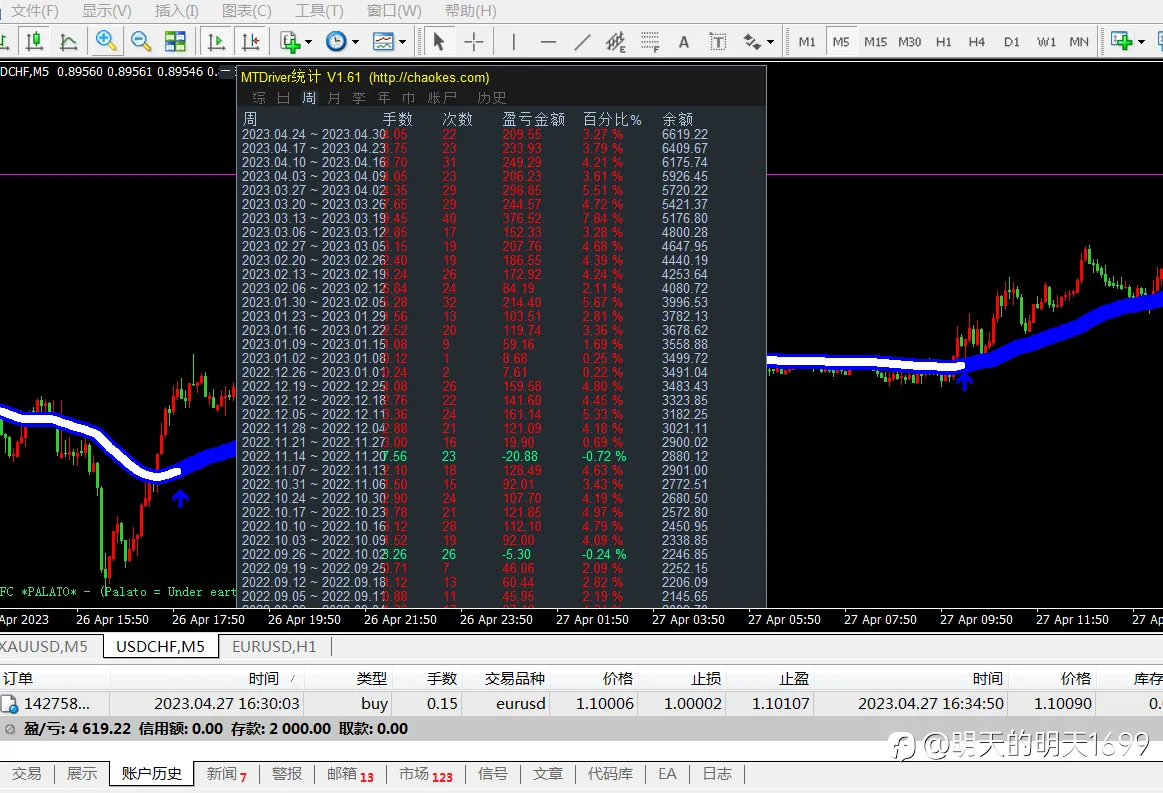Switch to W1 timeframe

pos(1046,42)
